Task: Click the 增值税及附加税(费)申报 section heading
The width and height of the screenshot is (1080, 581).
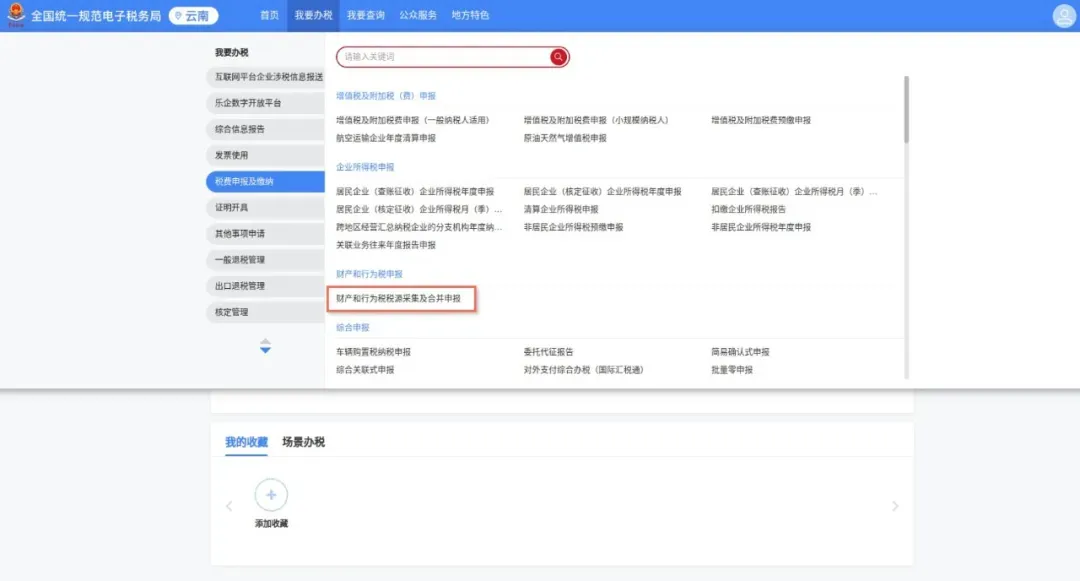Action: [386, 96]
